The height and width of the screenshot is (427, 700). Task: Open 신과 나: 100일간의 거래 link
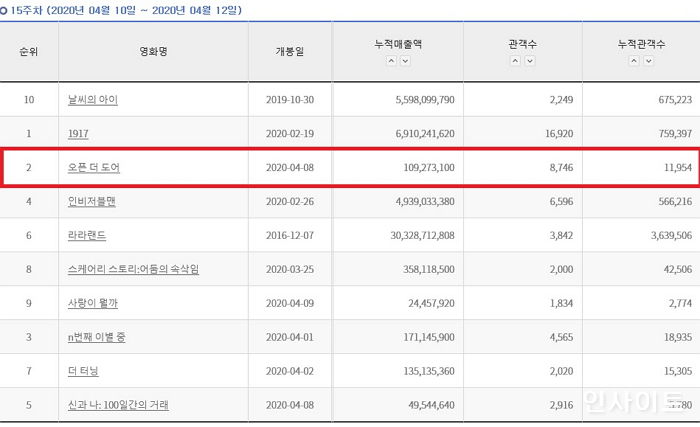pos(117,405)
